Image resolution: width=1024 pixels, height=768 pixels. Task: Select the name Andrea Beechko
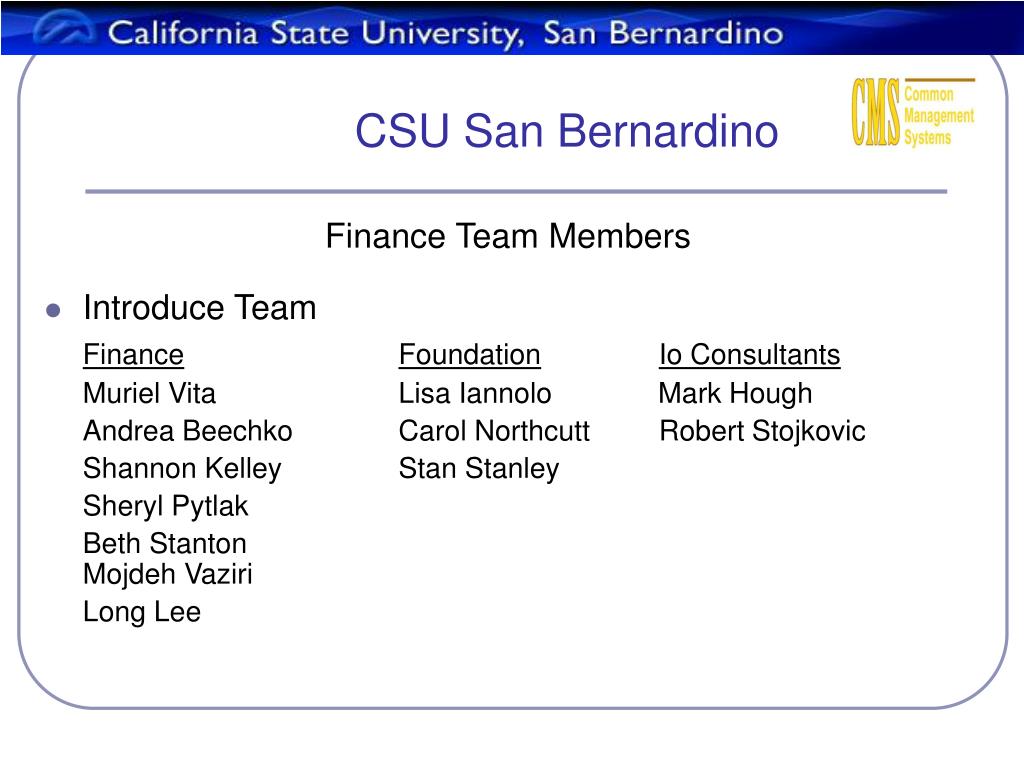(x=187, y=431)
